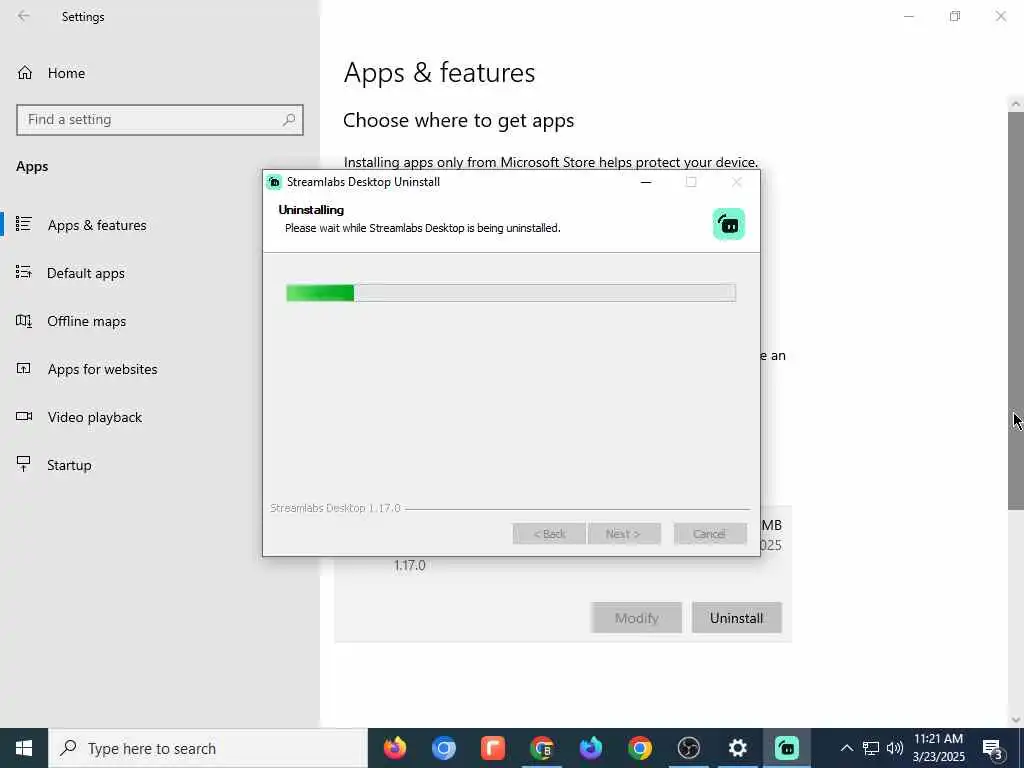Open the Windows Start menu
This screenshot has width=1024, height=768.
pos(24,748)
